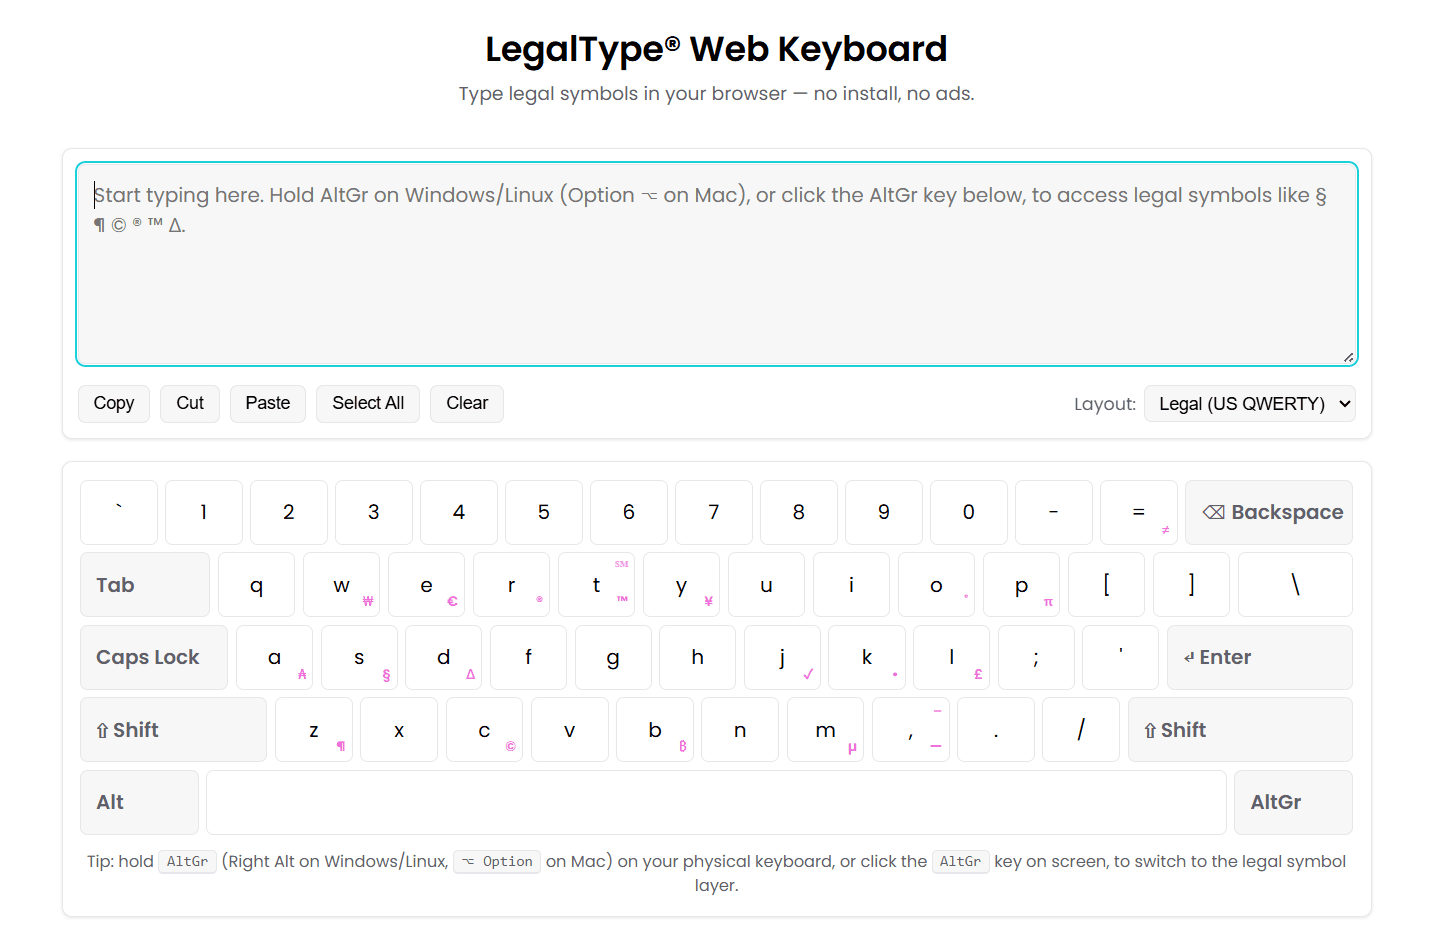
Task: Click into the main typing text area
Action: click(716, 264)
